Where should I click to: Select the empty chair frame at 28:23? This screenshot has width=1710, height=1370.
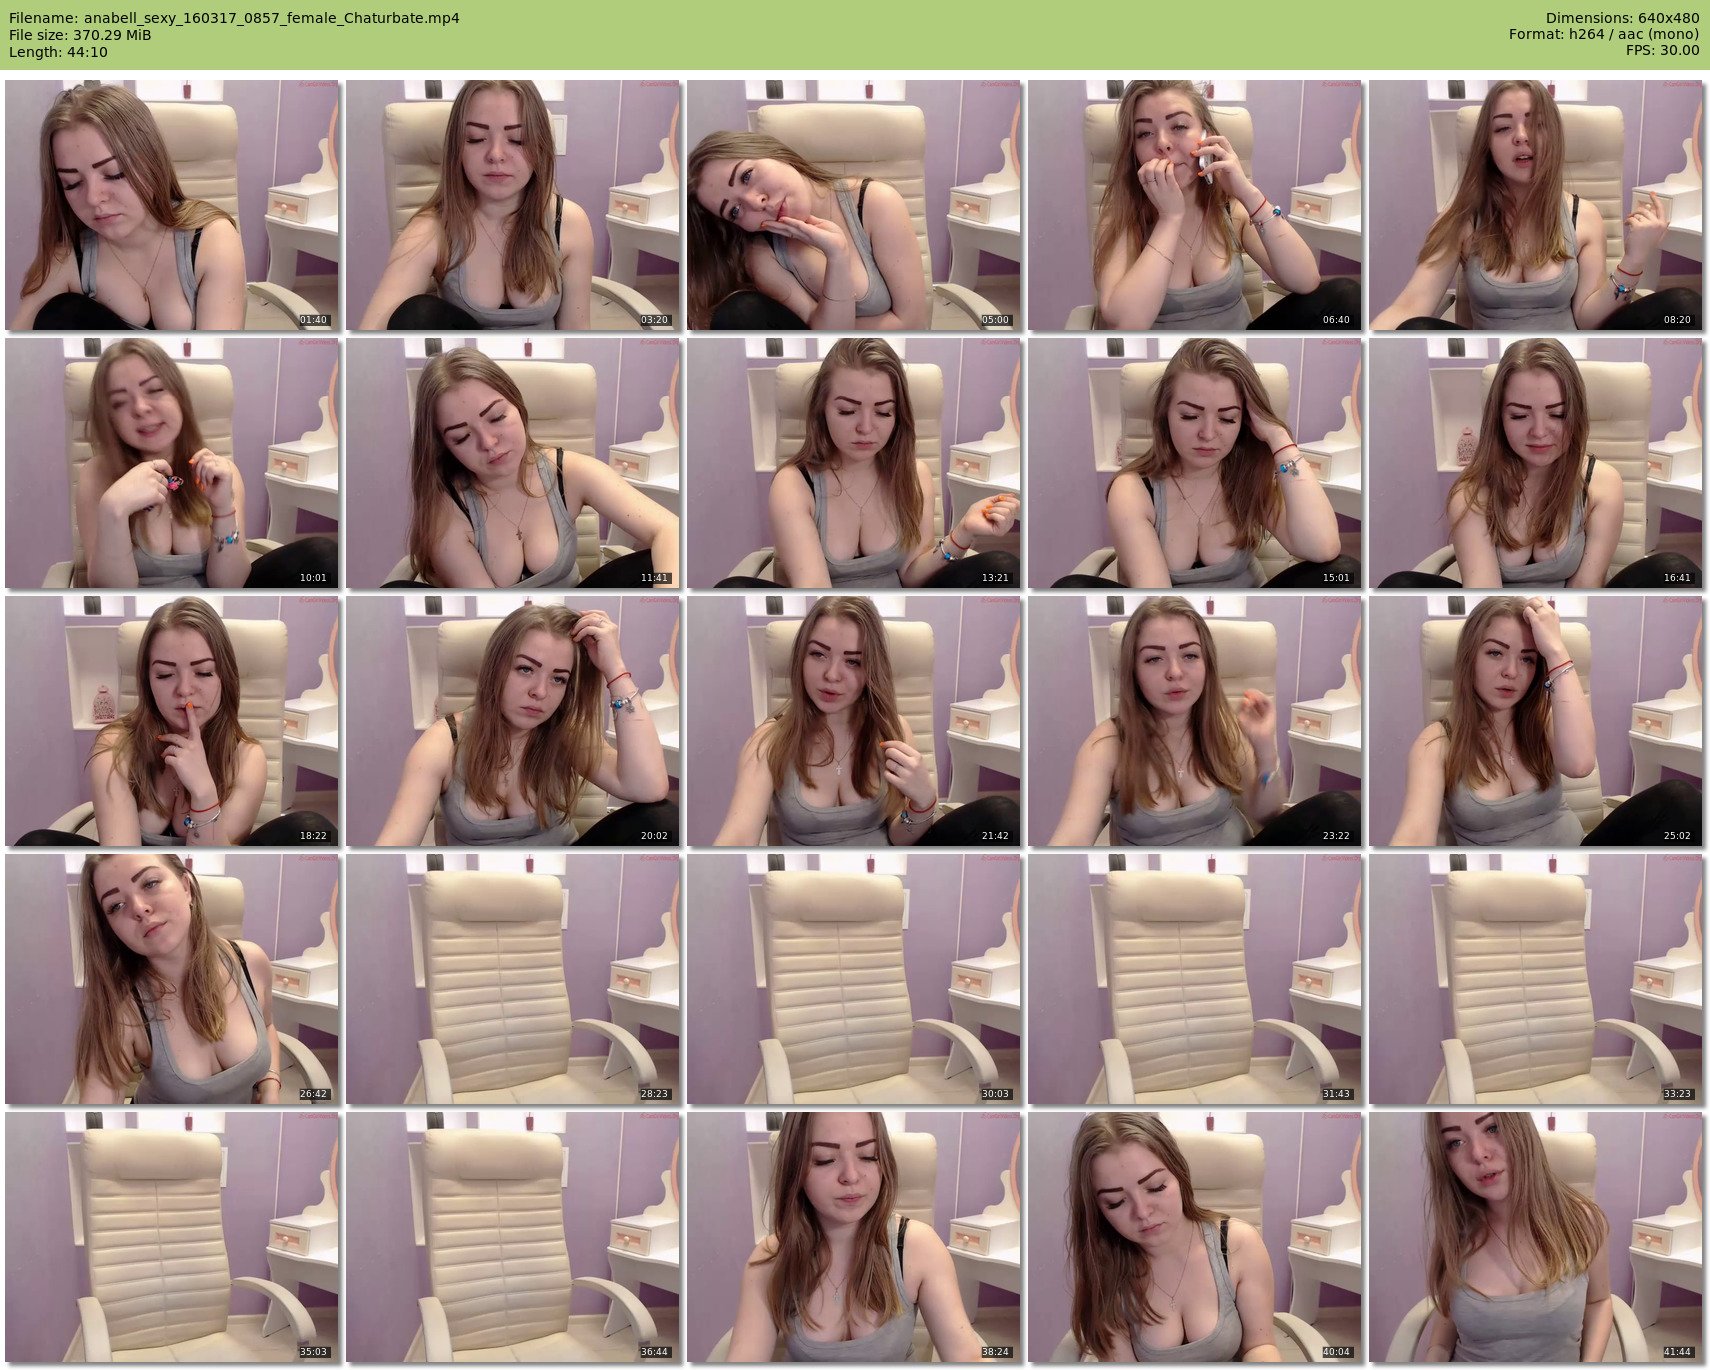512,979
